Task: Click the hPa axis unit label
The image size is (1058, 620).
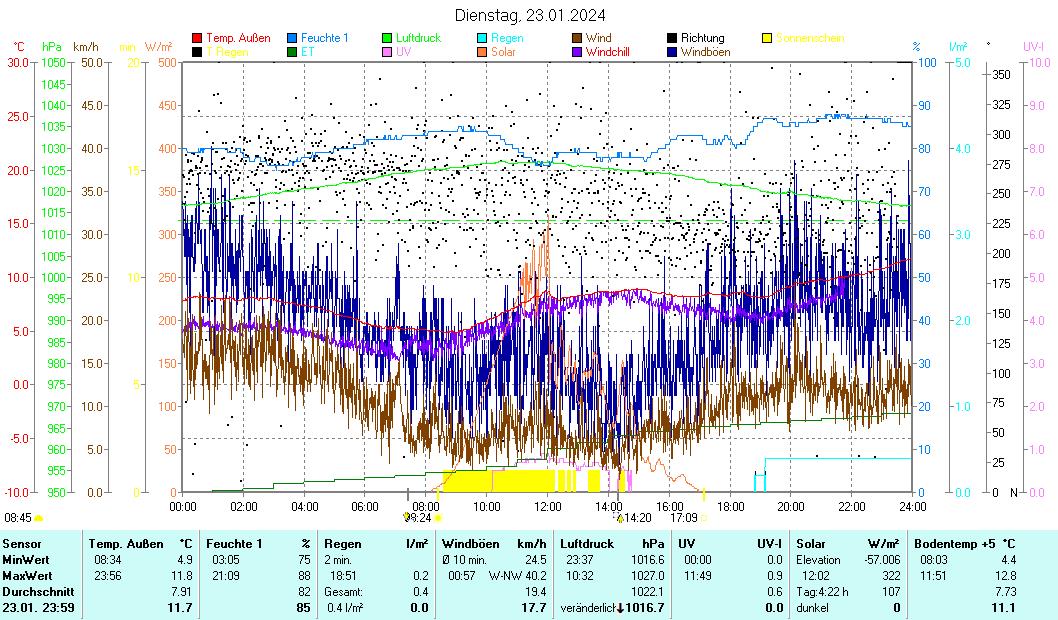Action: [x=51, y=47]
